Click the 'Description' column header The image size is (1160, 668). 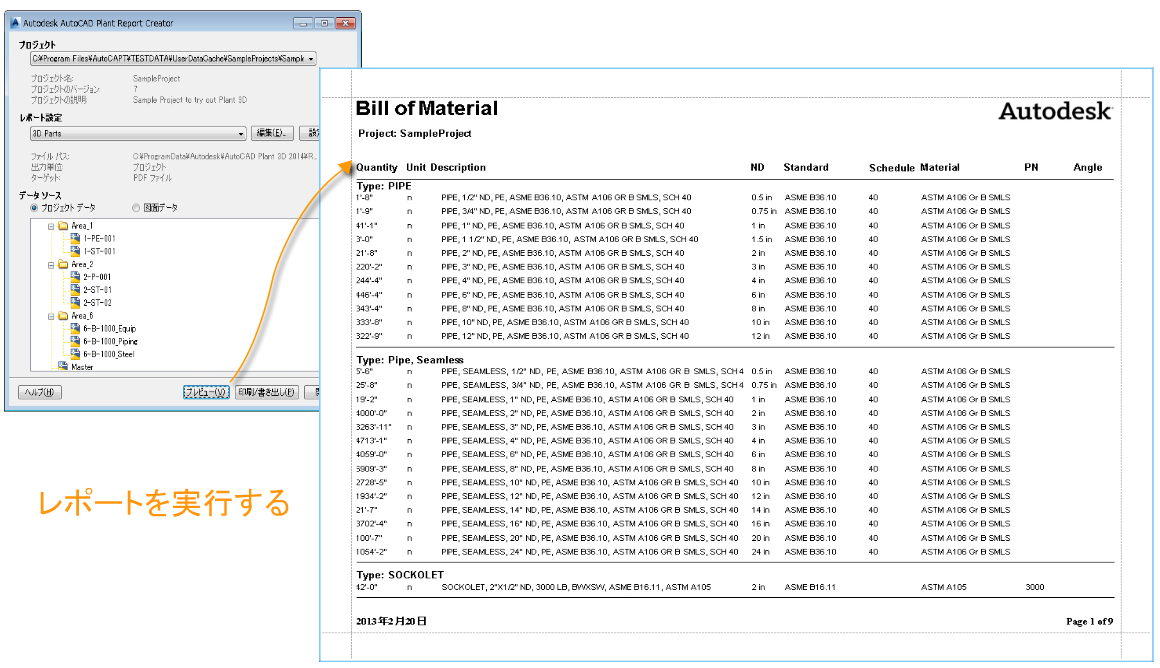coord(458,167)
